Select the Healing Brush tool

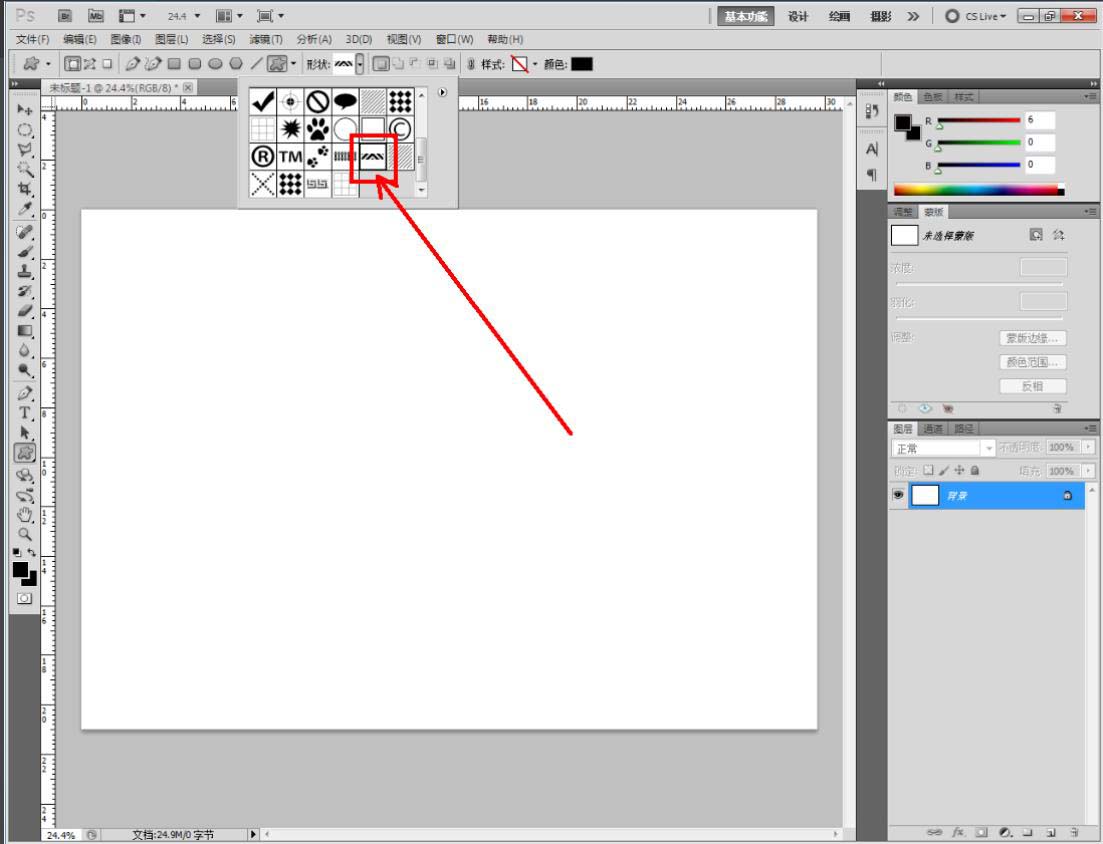coord(25,231)
